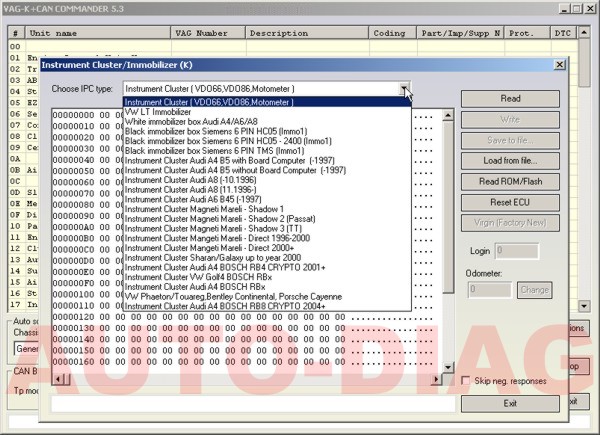Image resolution: width=600 pixels, height=435 pixels.
Task: Enable Skip neg. responses checkbox
Action: (466, 381)
